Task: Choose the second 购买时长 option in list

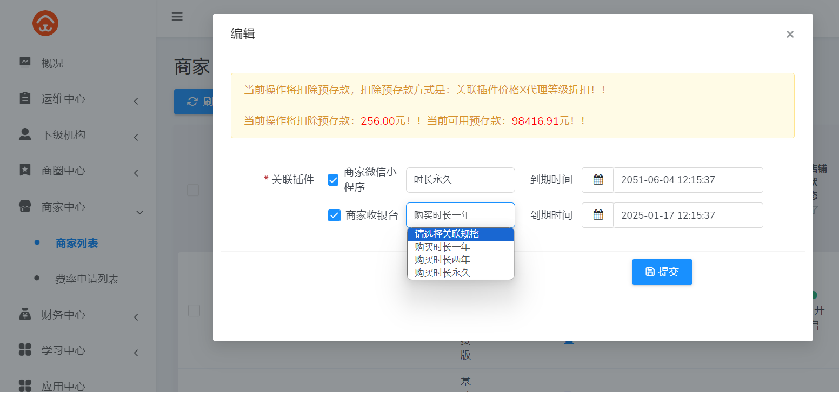Action: pyautogui.click(x=461, y=260)
